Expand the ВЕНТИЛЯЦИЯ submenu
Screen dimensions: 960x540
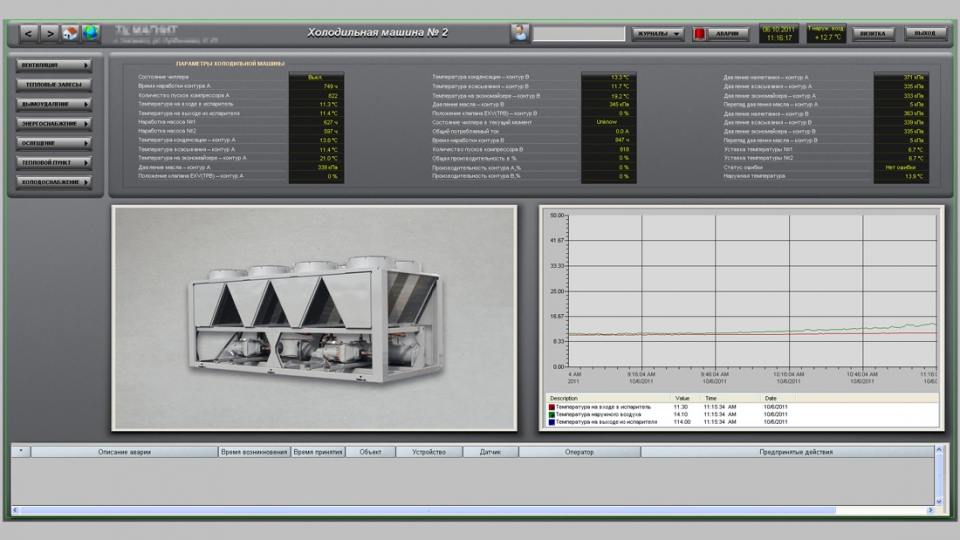click(x=54, y=65)
